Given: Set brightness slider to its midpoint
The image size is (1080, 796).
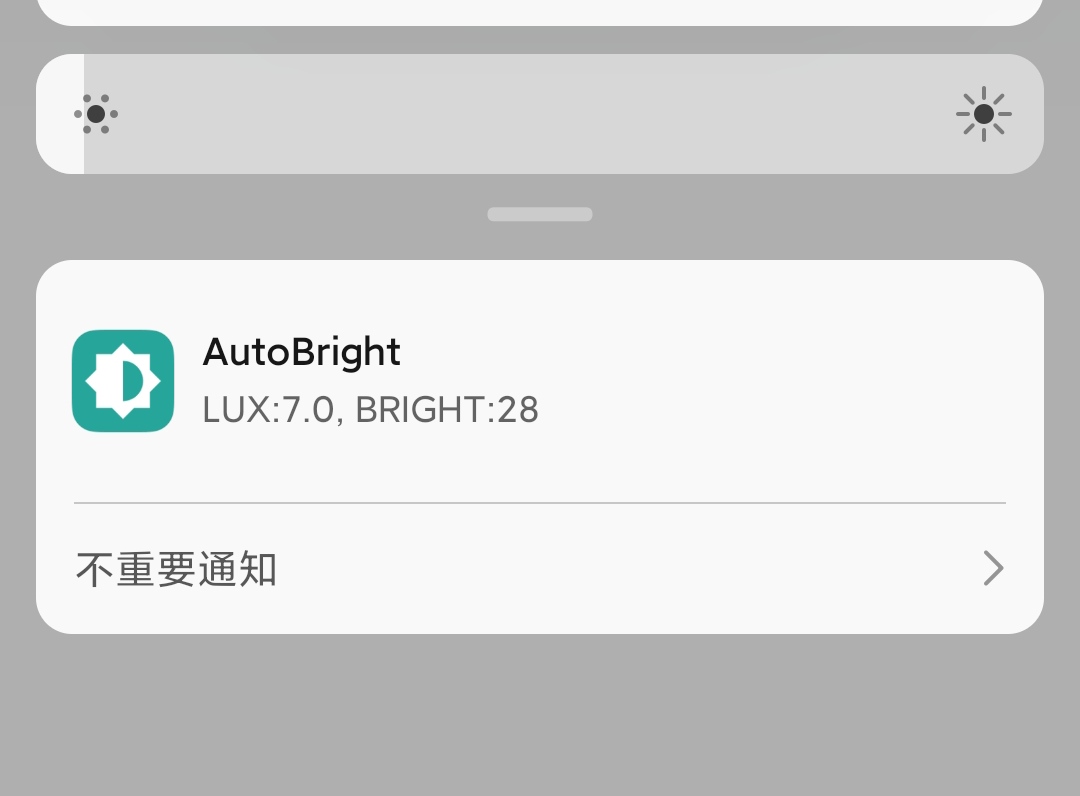Looking at the screenshot, I should pos(540,114).
